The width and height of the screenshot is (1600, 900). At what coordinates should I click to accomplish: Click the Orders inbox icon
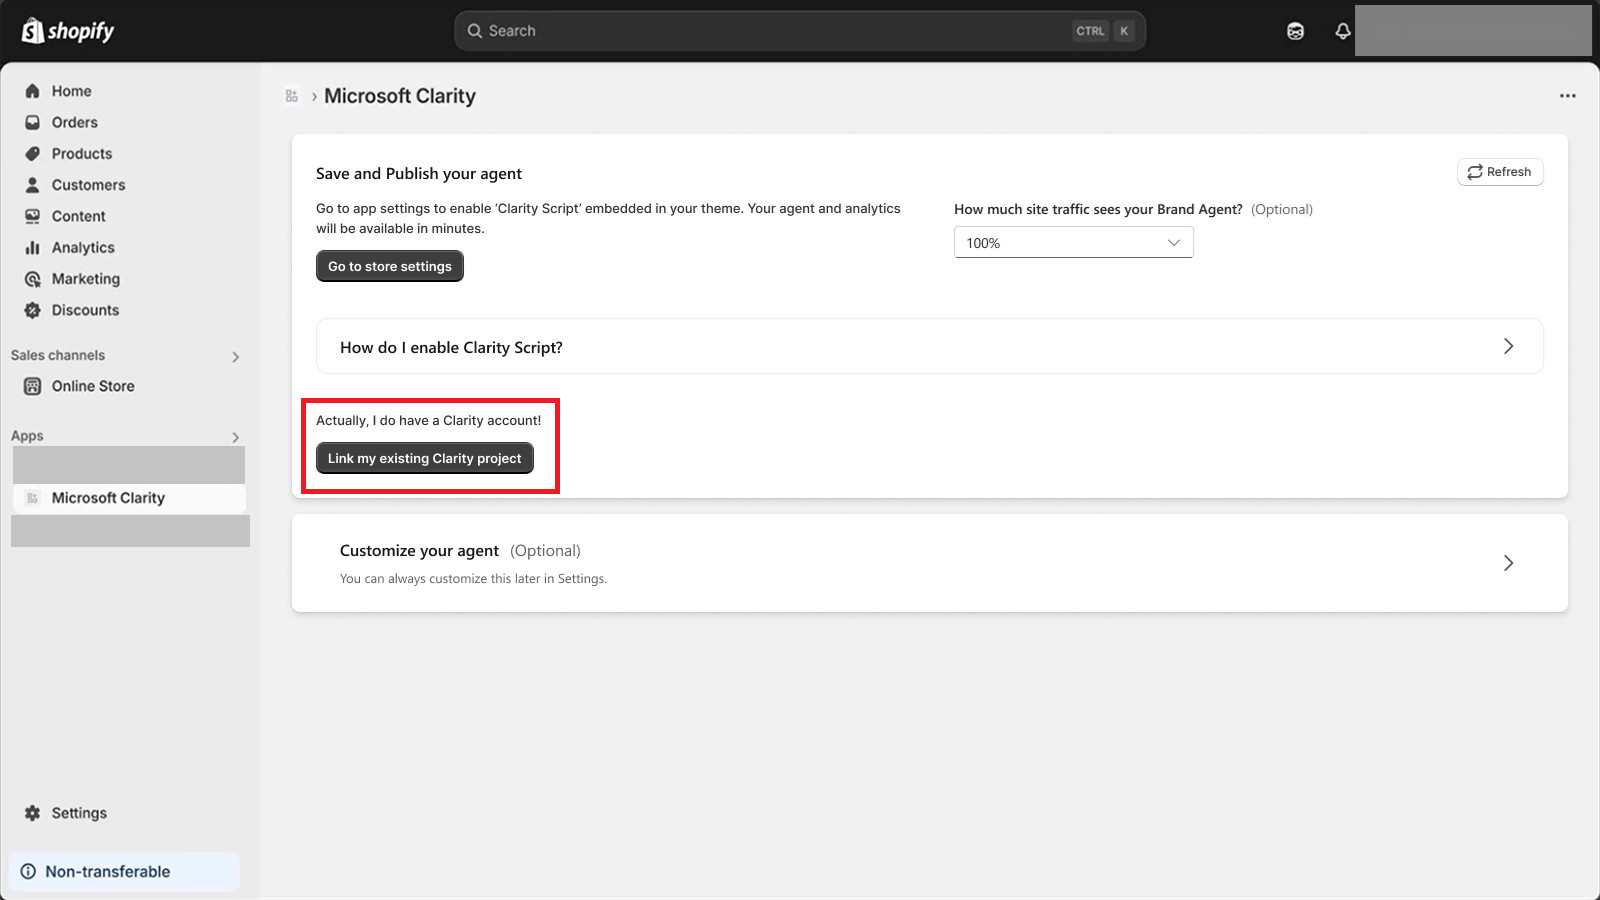(x=32, y=122)
